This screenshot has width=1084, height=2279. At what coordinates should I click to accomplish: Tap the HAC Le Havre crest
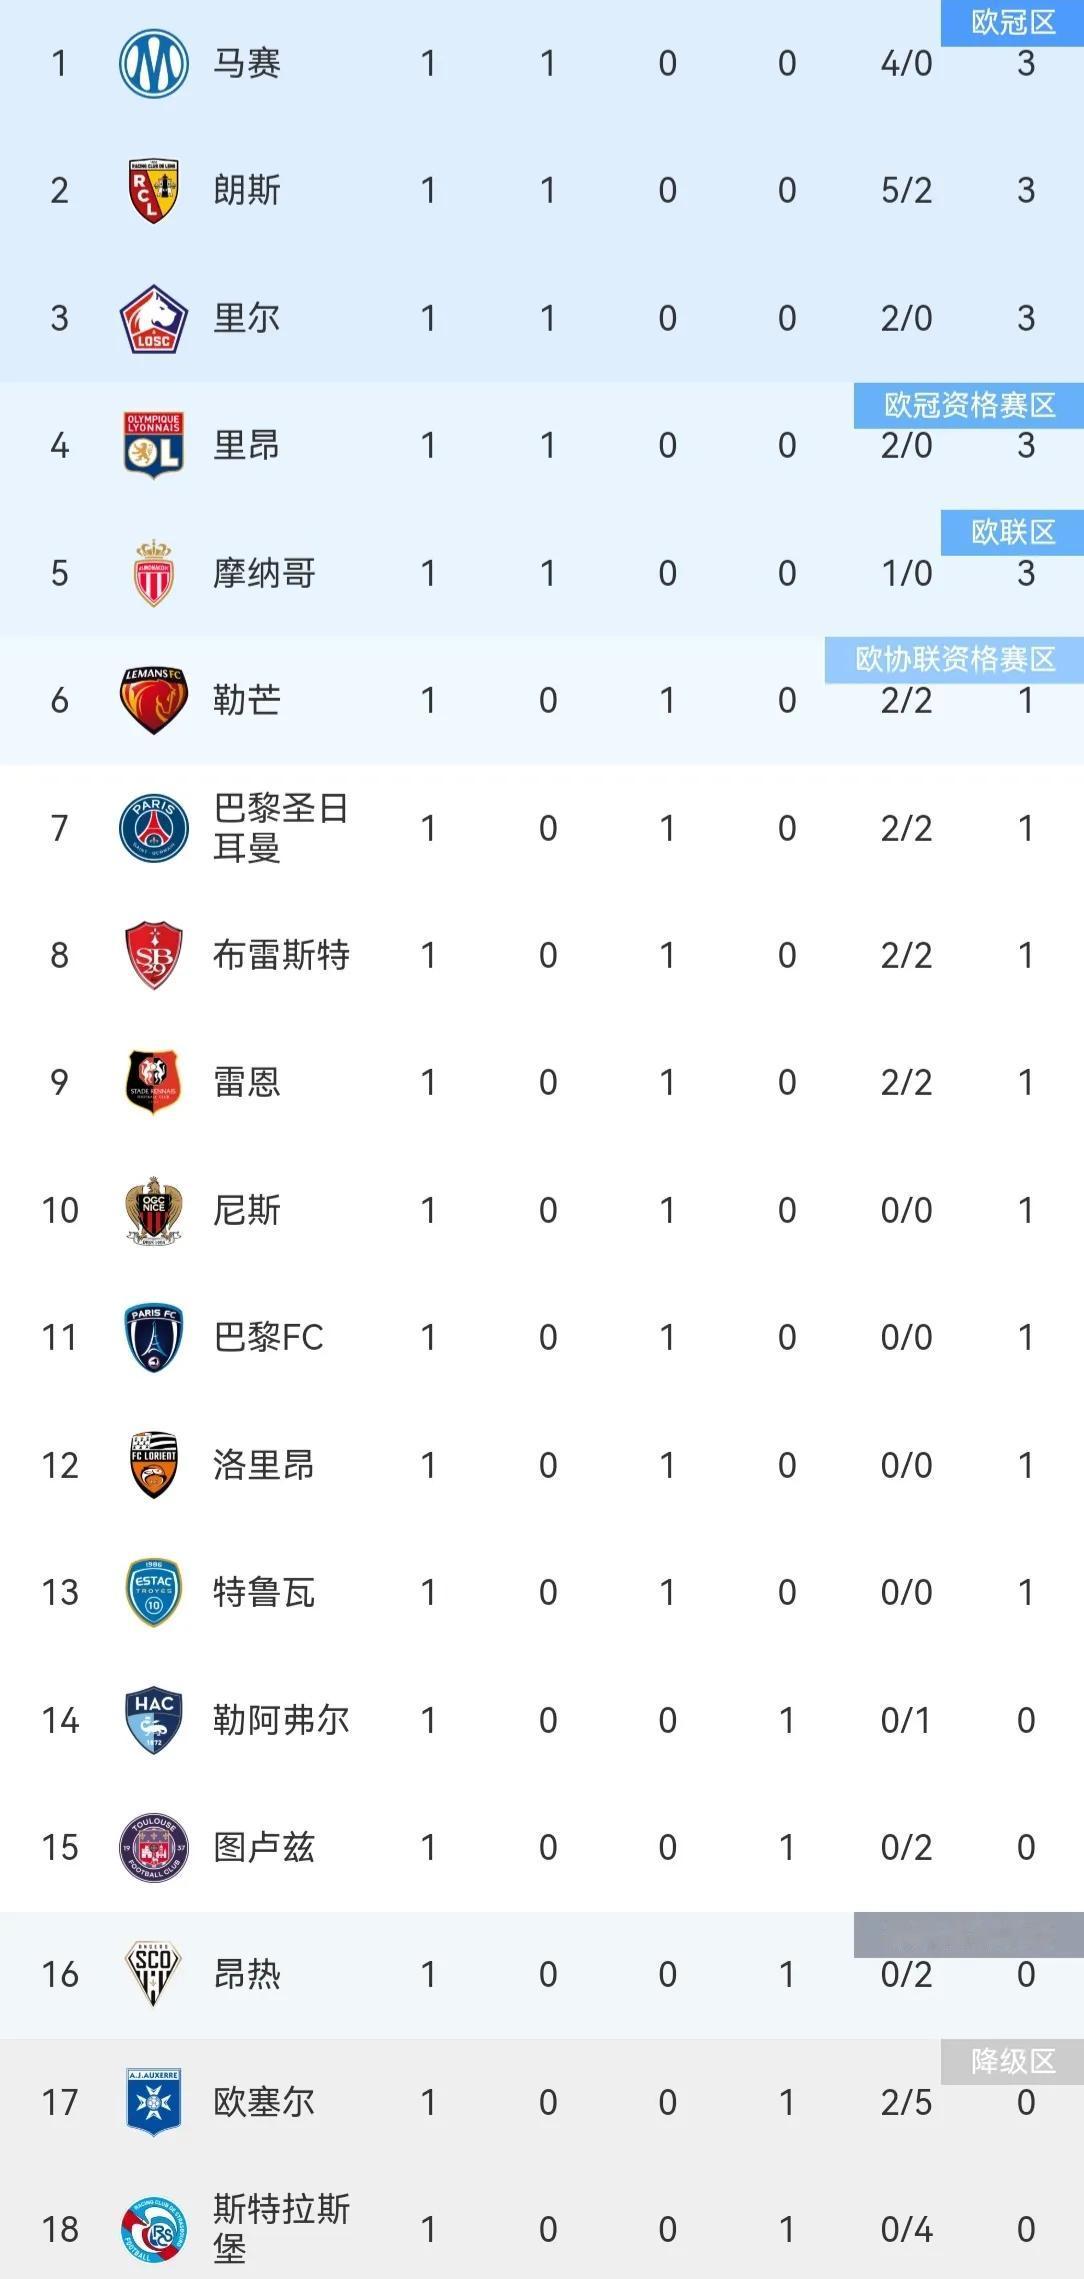tap(153, 1720)
